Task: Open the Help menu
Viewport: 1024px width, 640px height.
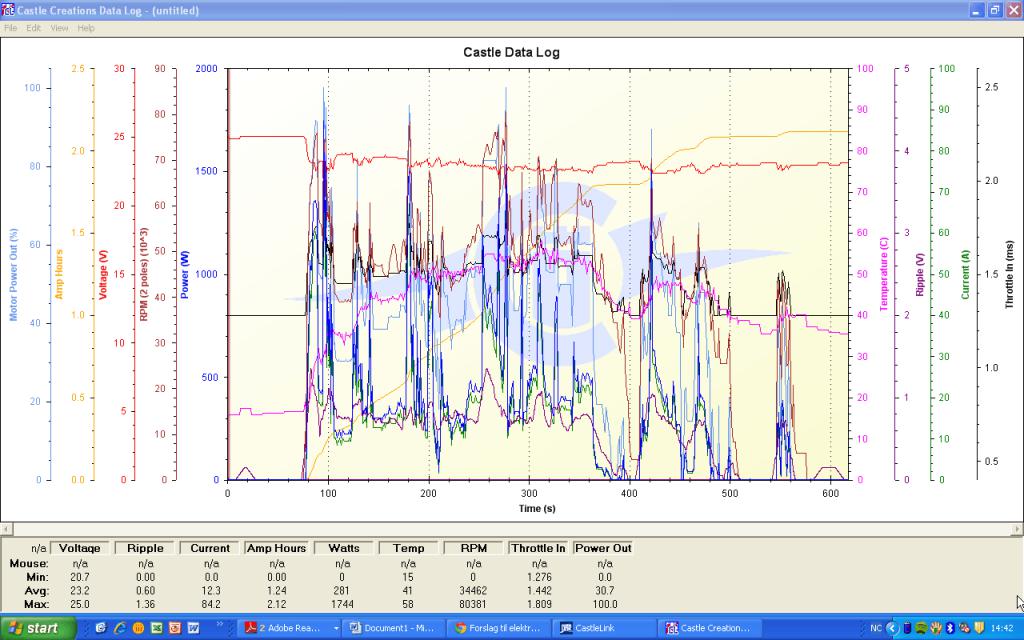Action: (x=86, y=28)
